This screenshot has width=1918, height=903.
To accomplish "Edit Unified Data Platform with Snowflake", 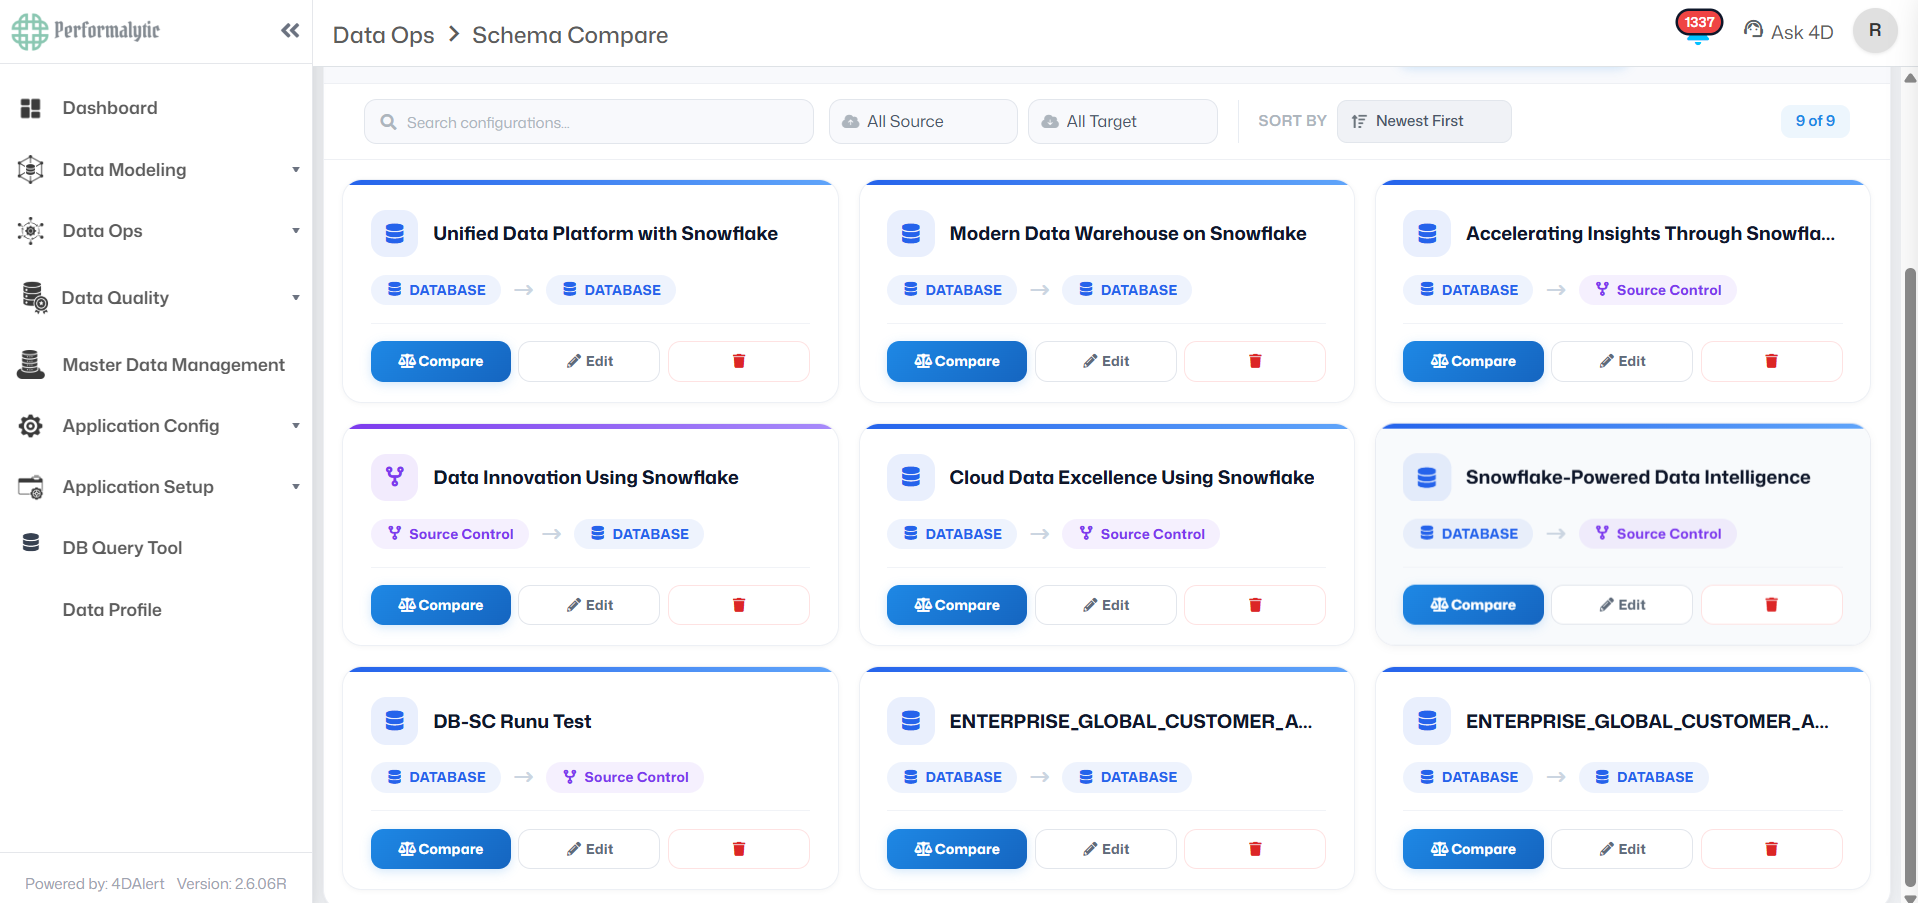I will [589, 361].
